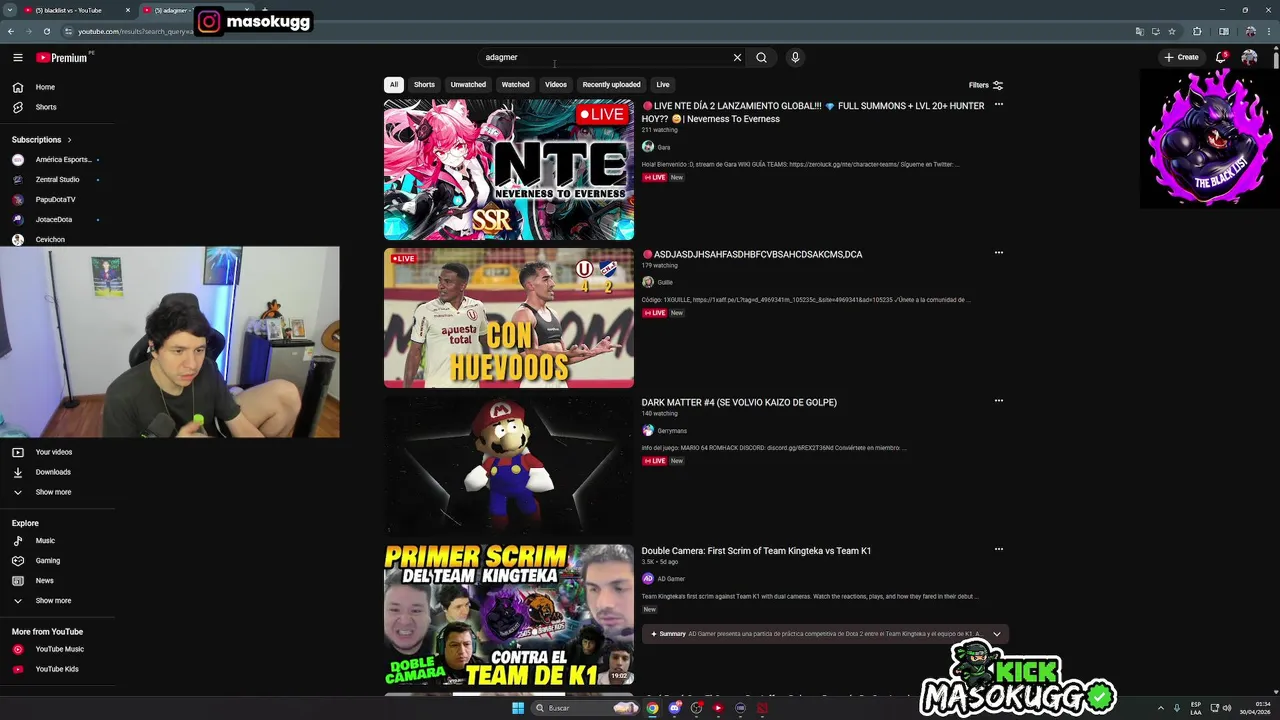Open search Filters
The image size is (1280, 720).
(985, 85)
